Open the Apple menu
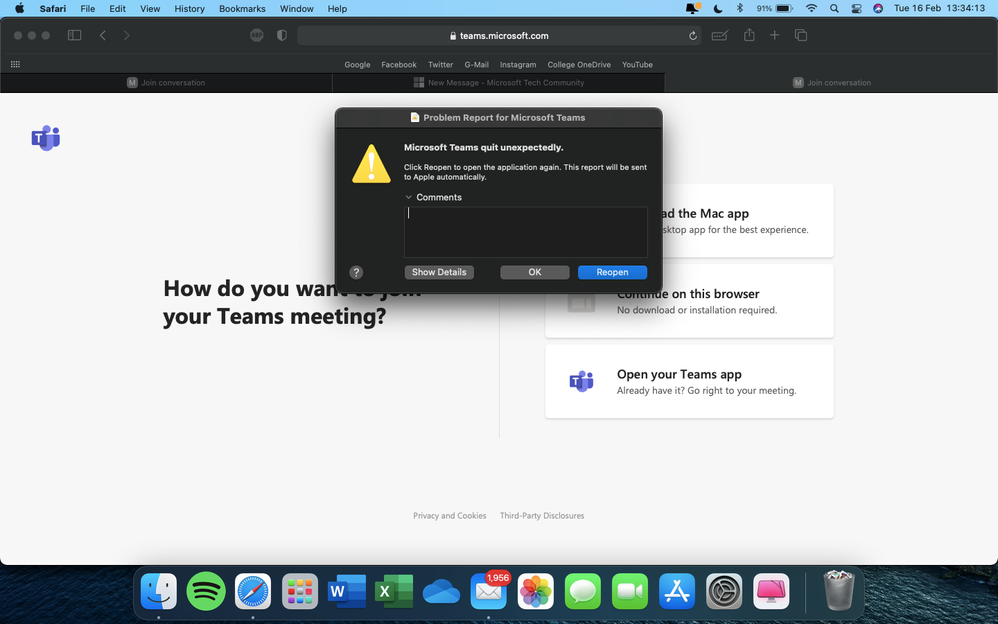The width and height of the screenshot is (998, 624). (x=19, y=8)
